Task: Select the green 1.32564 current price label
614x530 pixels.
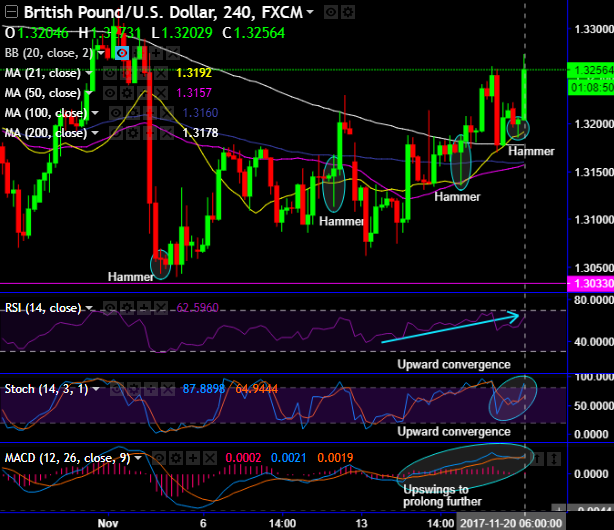Action: tap(591, 70)
